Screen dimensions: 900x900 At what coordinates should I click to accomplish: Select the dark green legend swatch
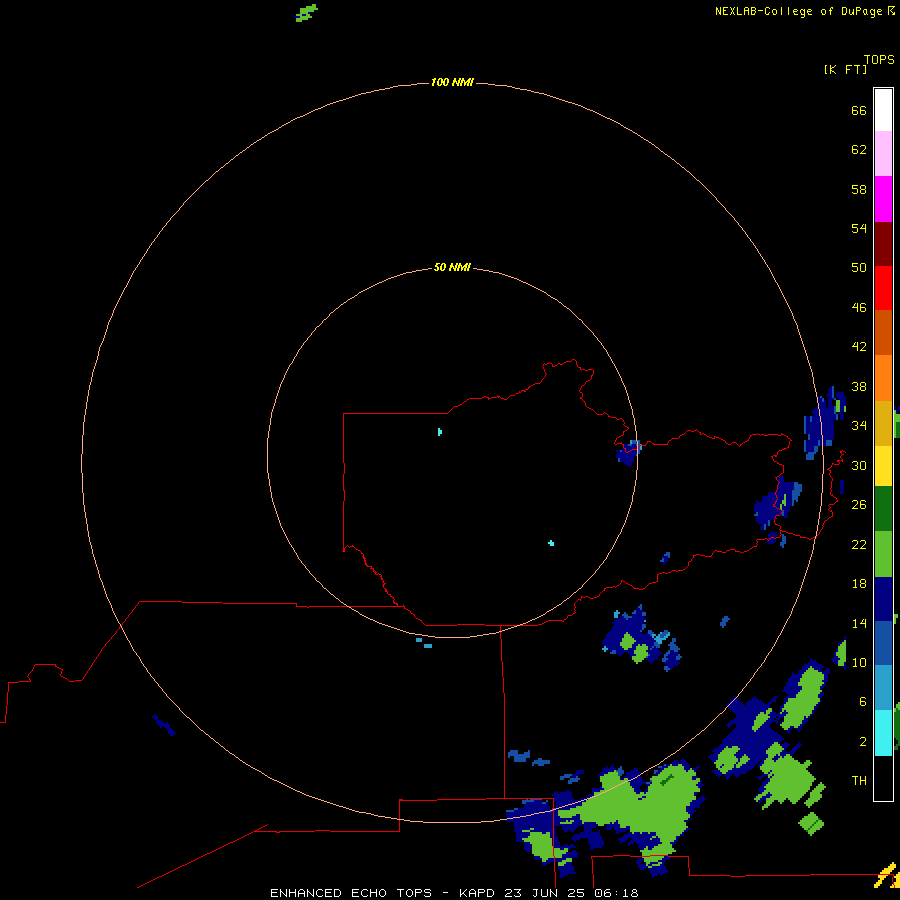pyautogui.click(x=883, y=509)
